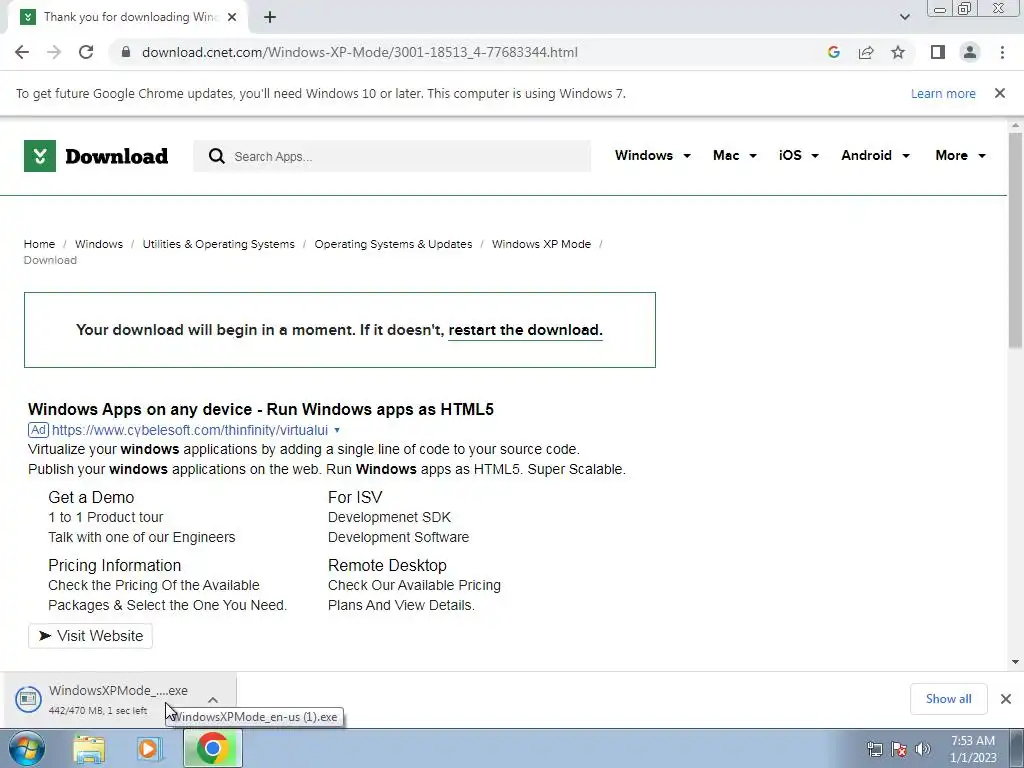Bookmark this page with the star icon
Image resolution: width=1024 pixels, height=768 pixels.
(898, 52)
